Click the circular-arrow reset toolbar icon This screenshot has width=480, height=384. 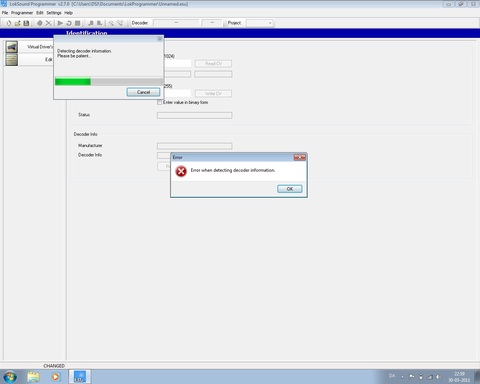[69, 23]
